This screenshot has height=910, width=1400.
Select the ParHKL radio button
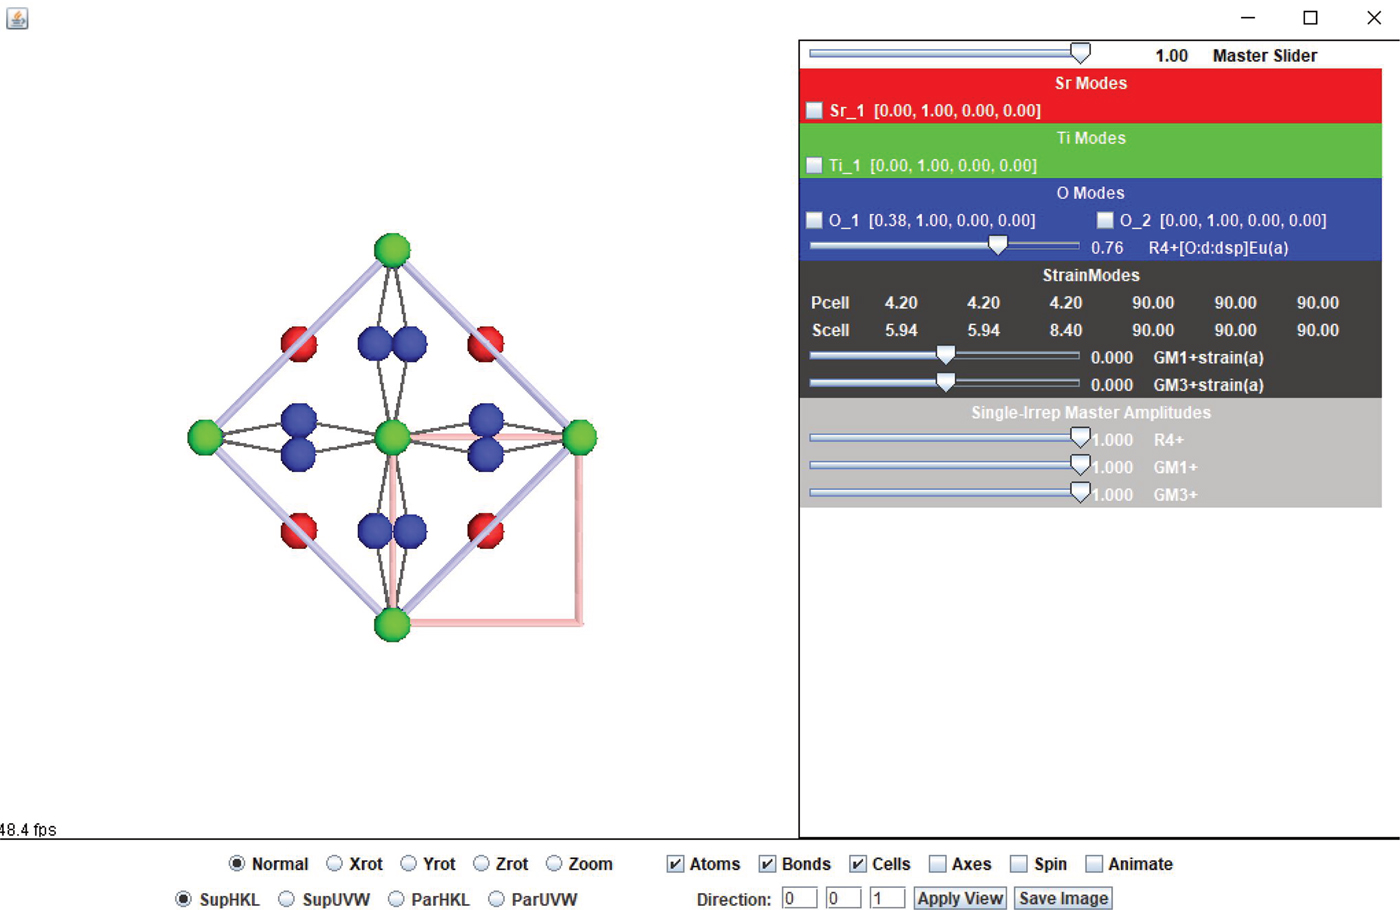click(x=396, y=899)
